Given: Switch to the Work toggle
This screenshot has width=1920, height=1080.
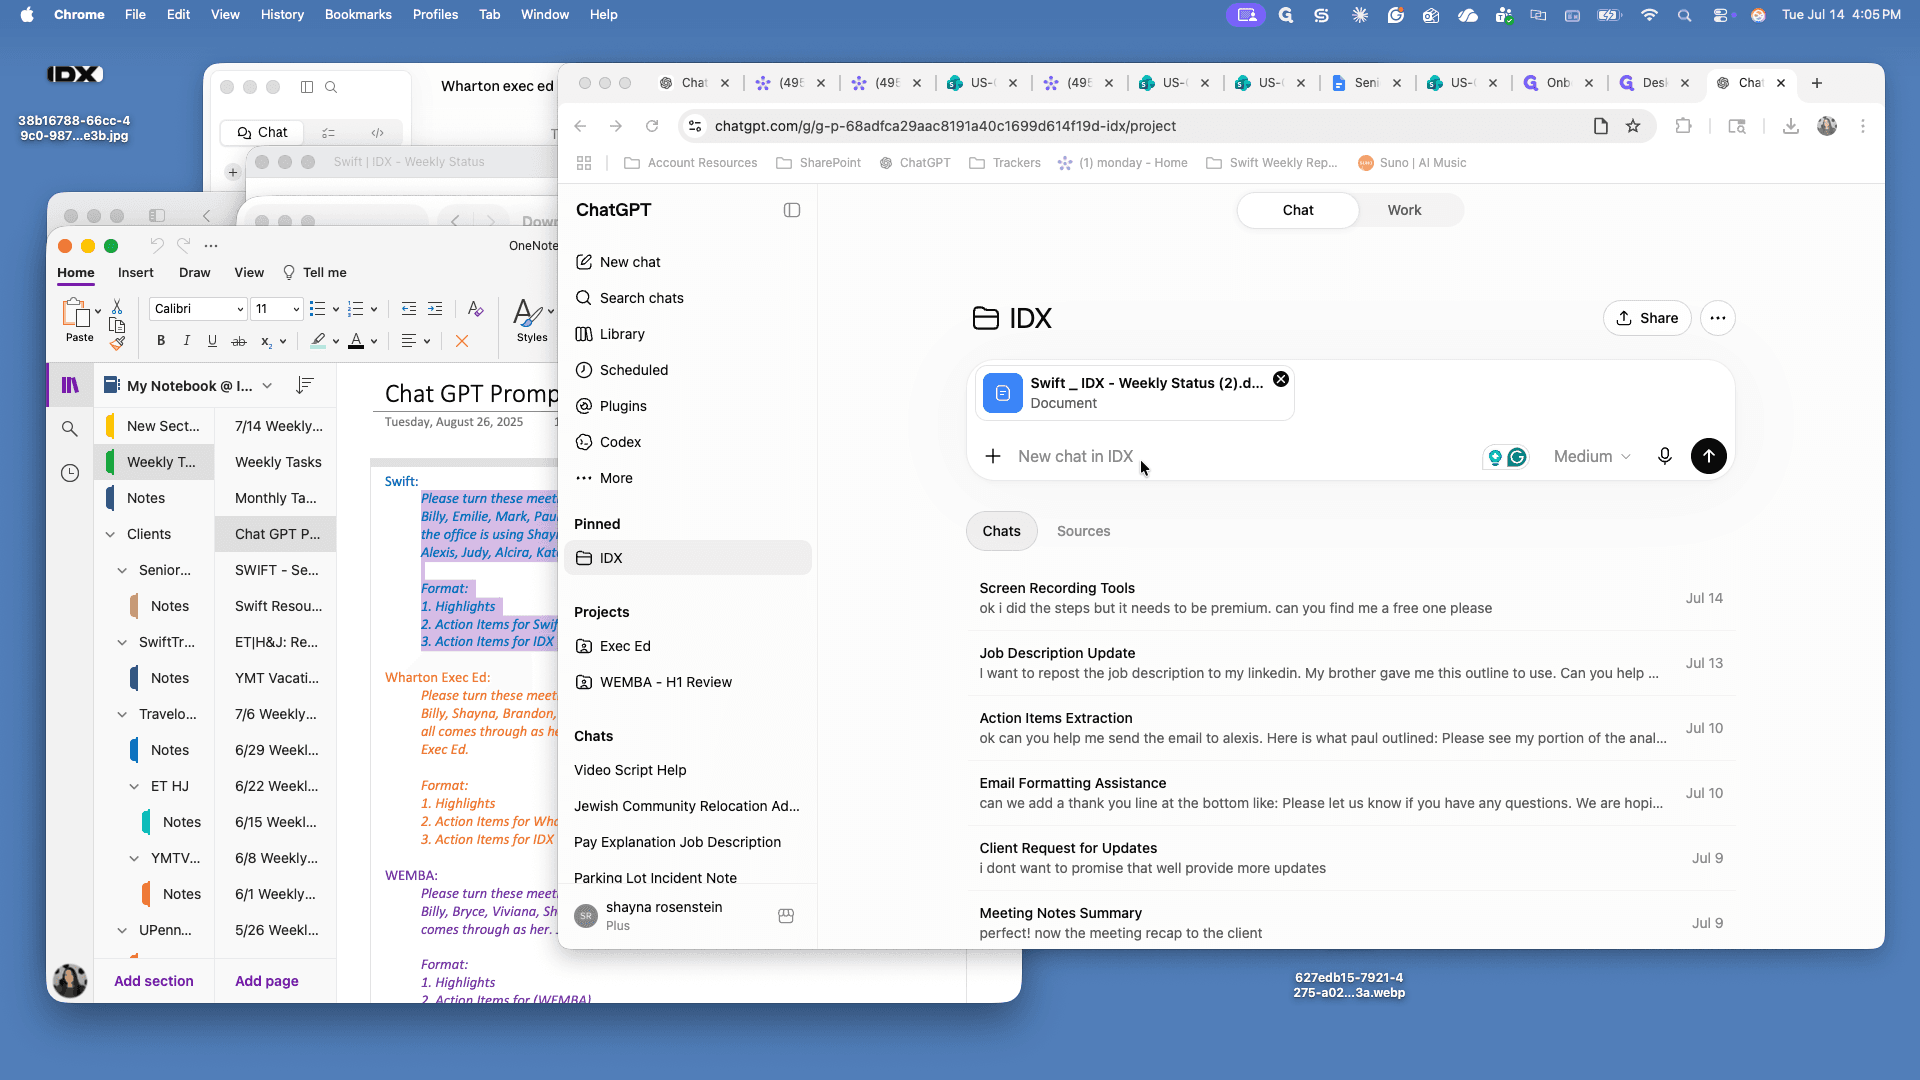Looking at the screenshot, I should coord(1404,210).
